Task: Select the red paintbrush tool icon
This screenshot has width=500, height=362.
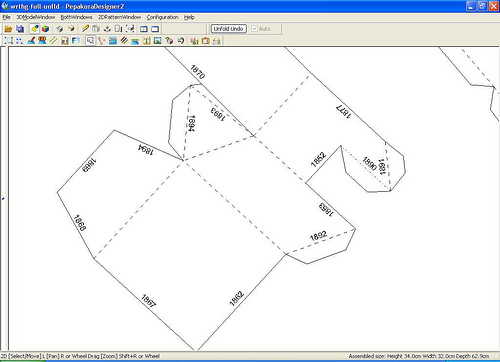Action: pyautogui.click(x=31, y=41)
